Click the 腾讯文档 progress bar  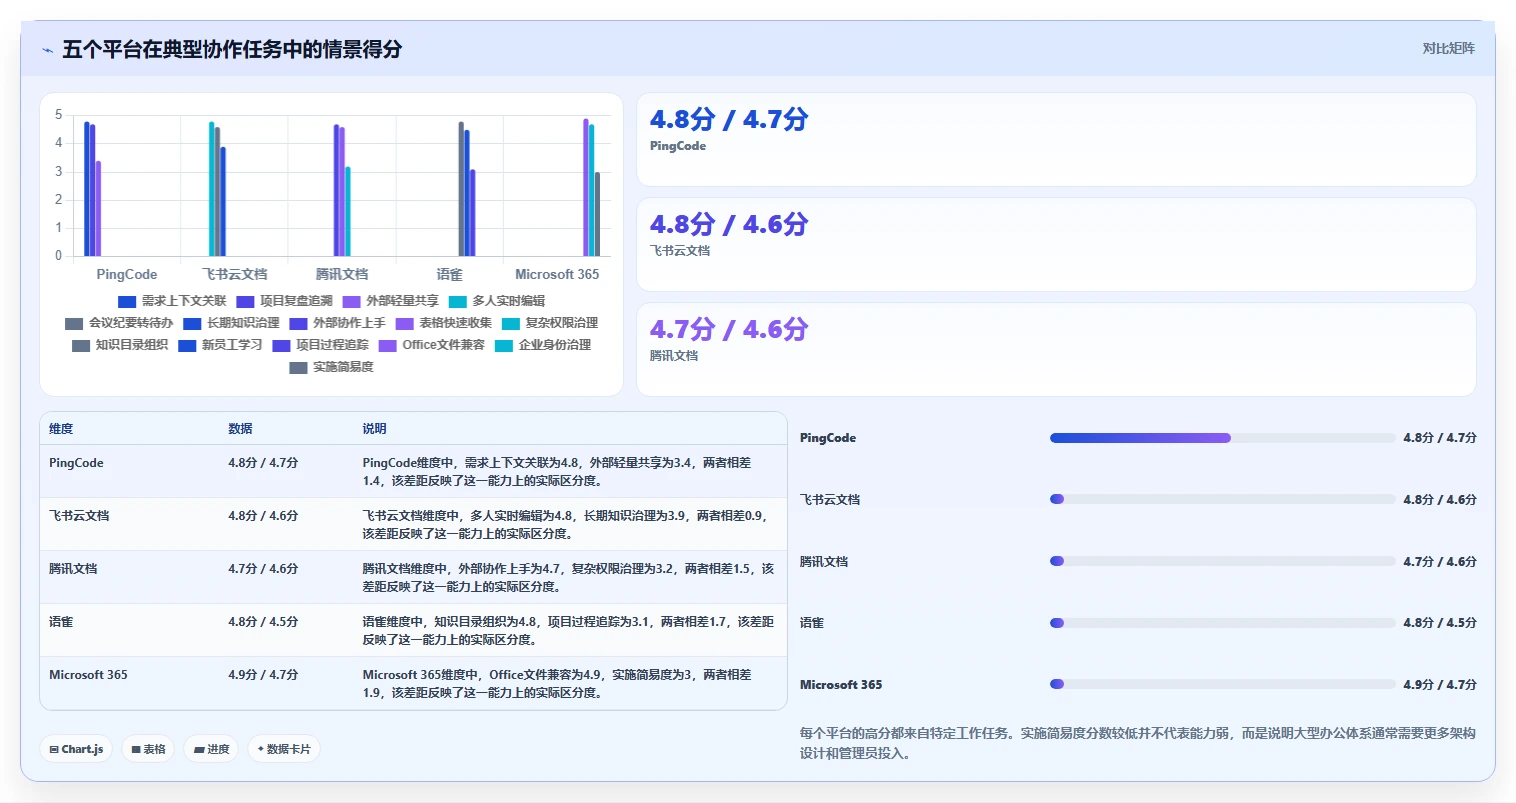[1222, 561]
